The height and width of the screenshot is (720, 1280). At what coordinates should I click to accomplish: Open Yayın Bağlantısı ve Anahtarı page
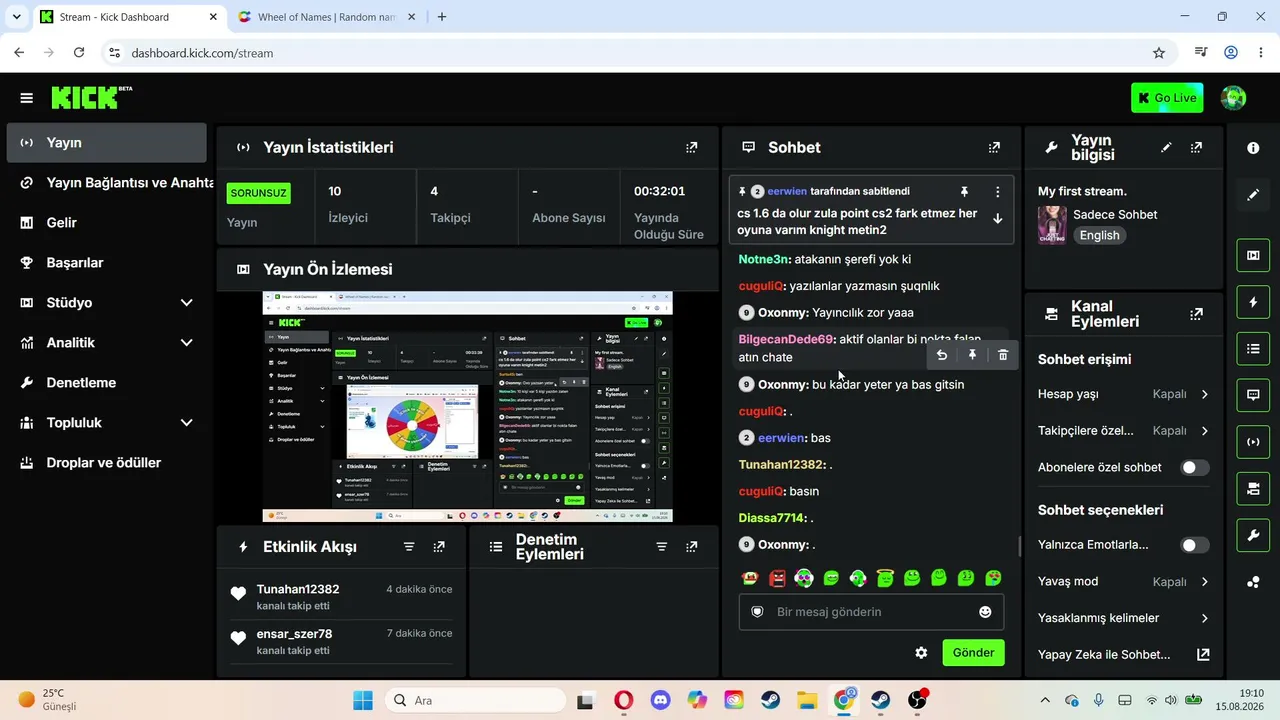(106, 182)
